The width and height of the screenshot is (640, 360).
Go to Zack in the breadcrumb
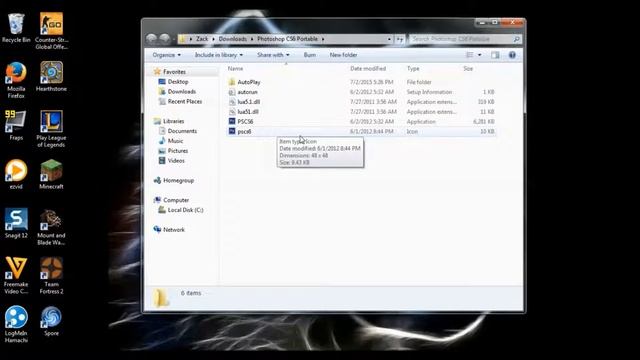[x=202, y=39]
